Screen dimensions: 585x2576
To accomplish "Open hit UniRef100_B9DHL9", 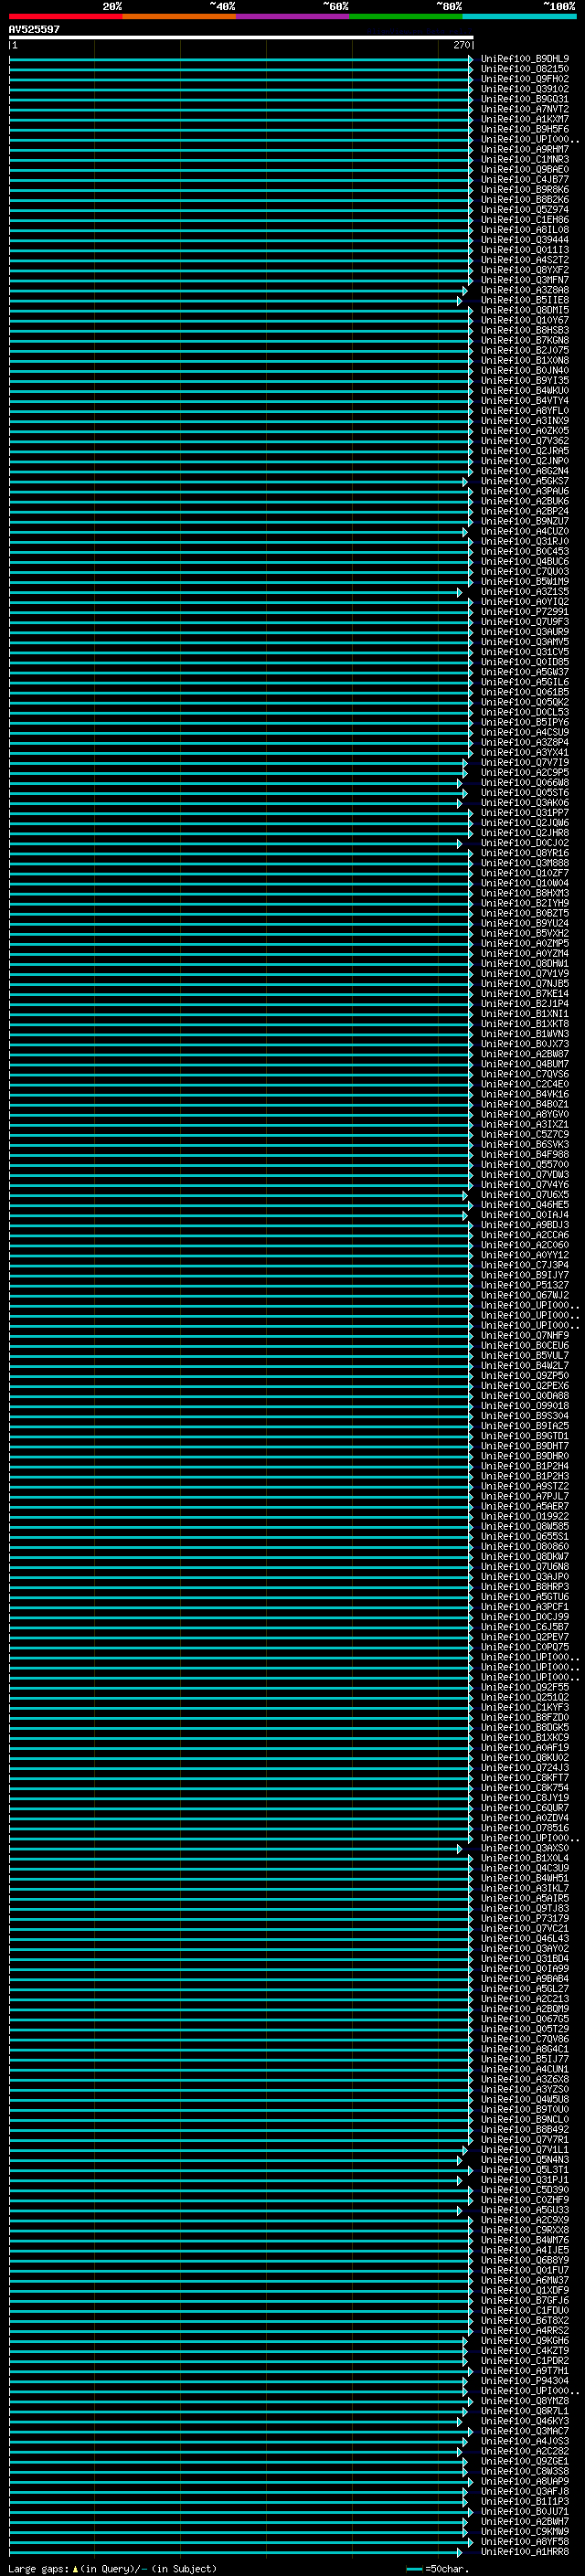I will click(x=525, y=59).
